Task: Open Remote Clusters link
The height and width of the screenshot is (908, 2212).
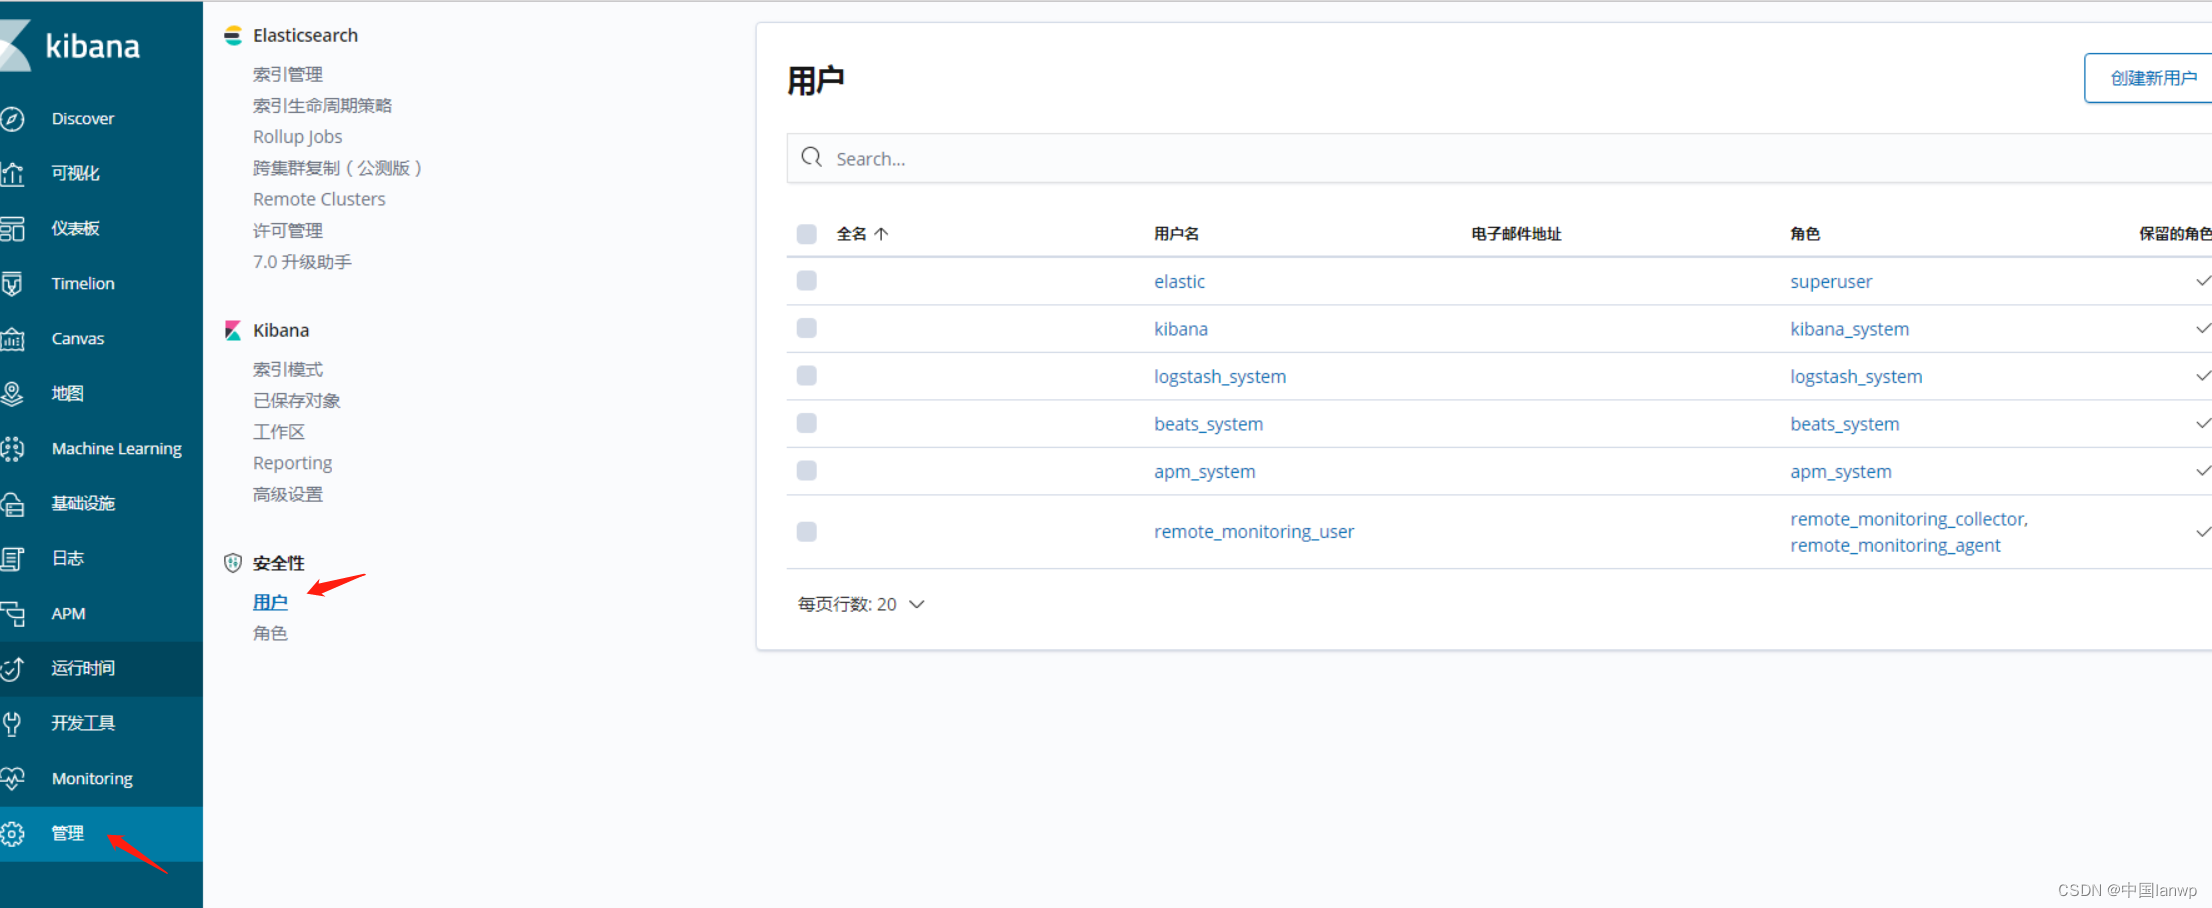Action: pos(319,199)
